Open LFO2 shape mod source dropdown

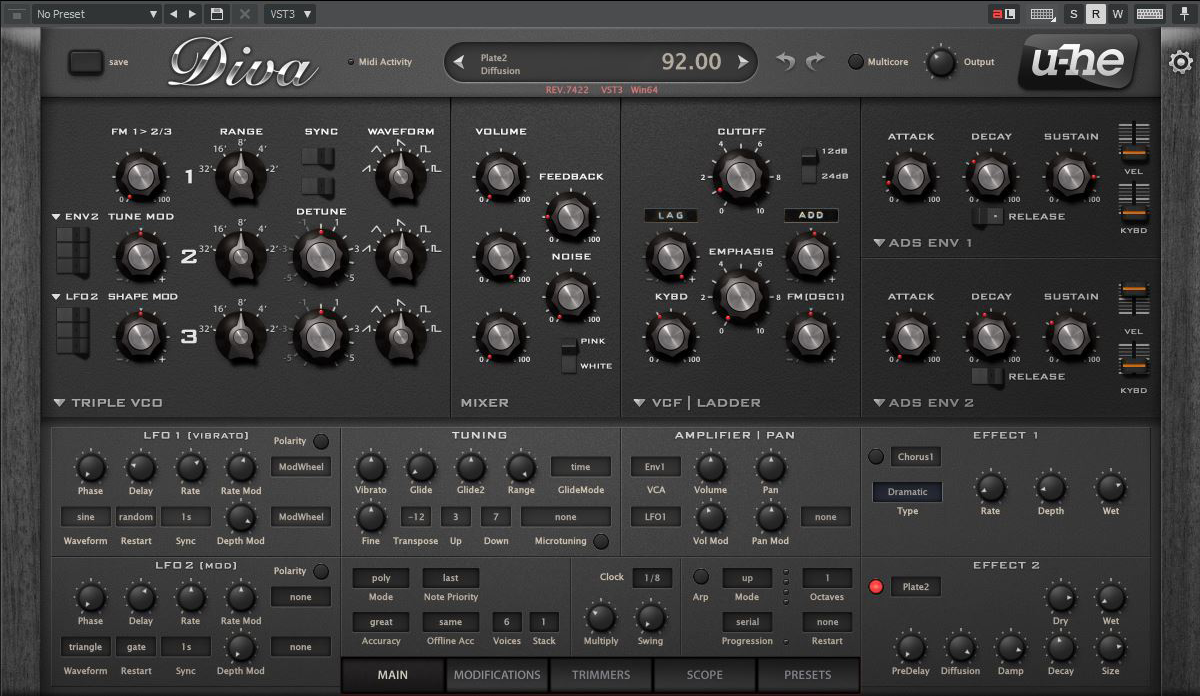[76, 297]
